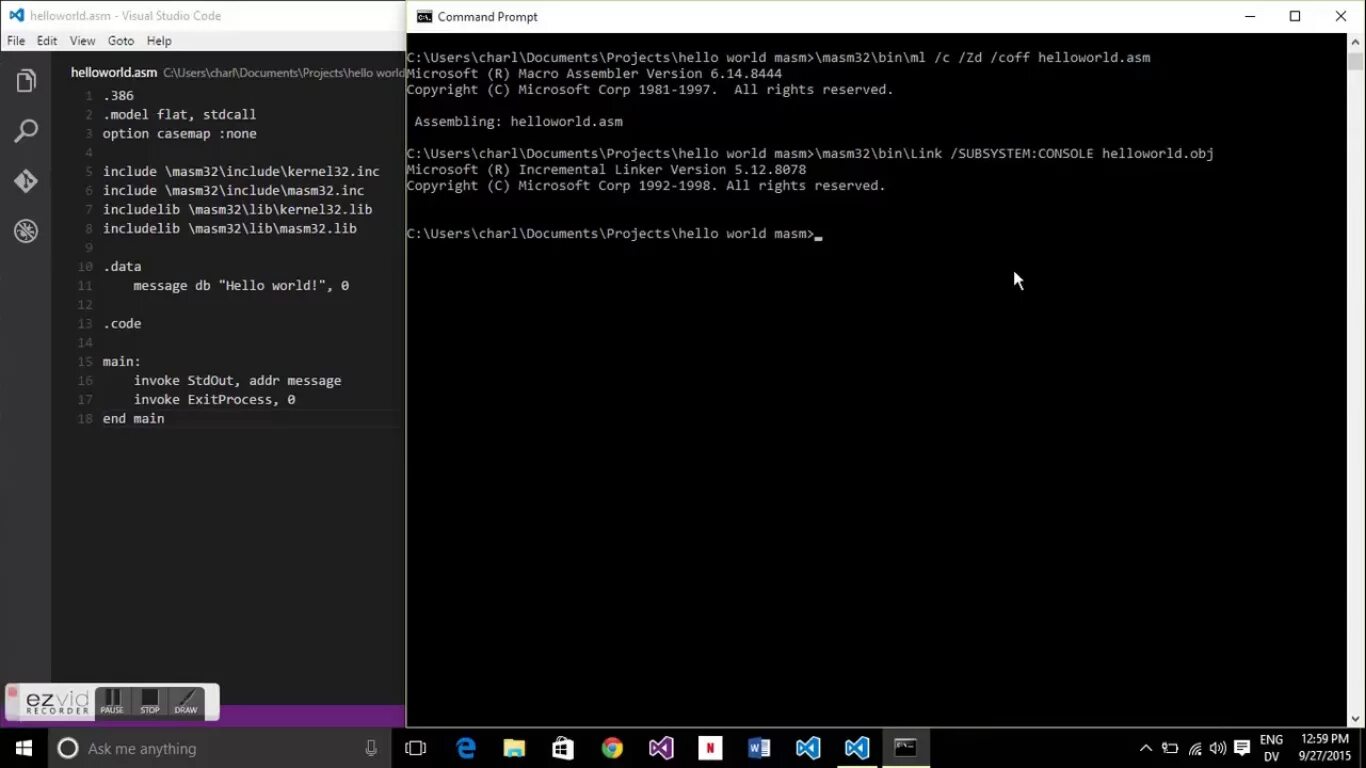Minimize the Command Prompt window
The width and height of the screenshot is (1366, 768).
tap(1249, 16)
